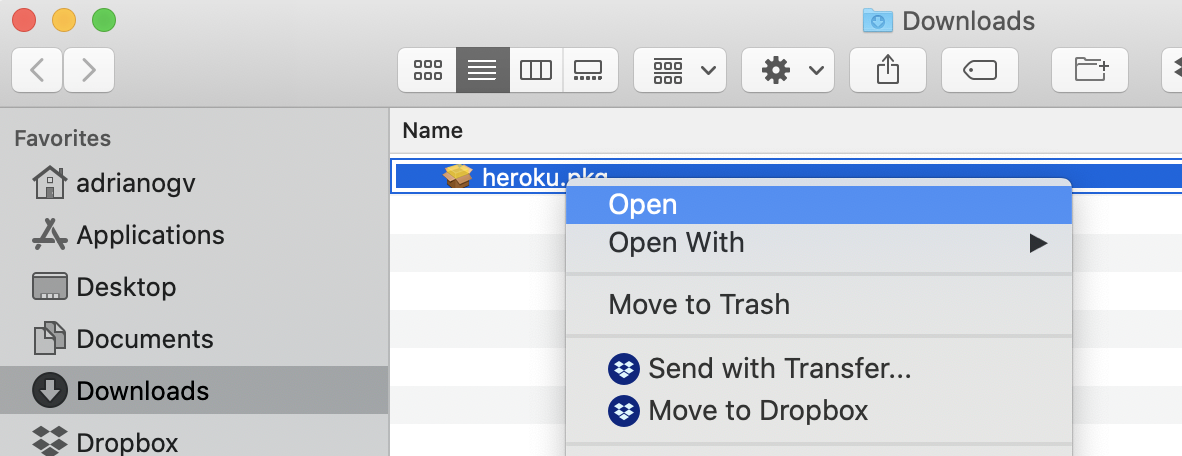Choose Move to Trash

click(818, 305)
